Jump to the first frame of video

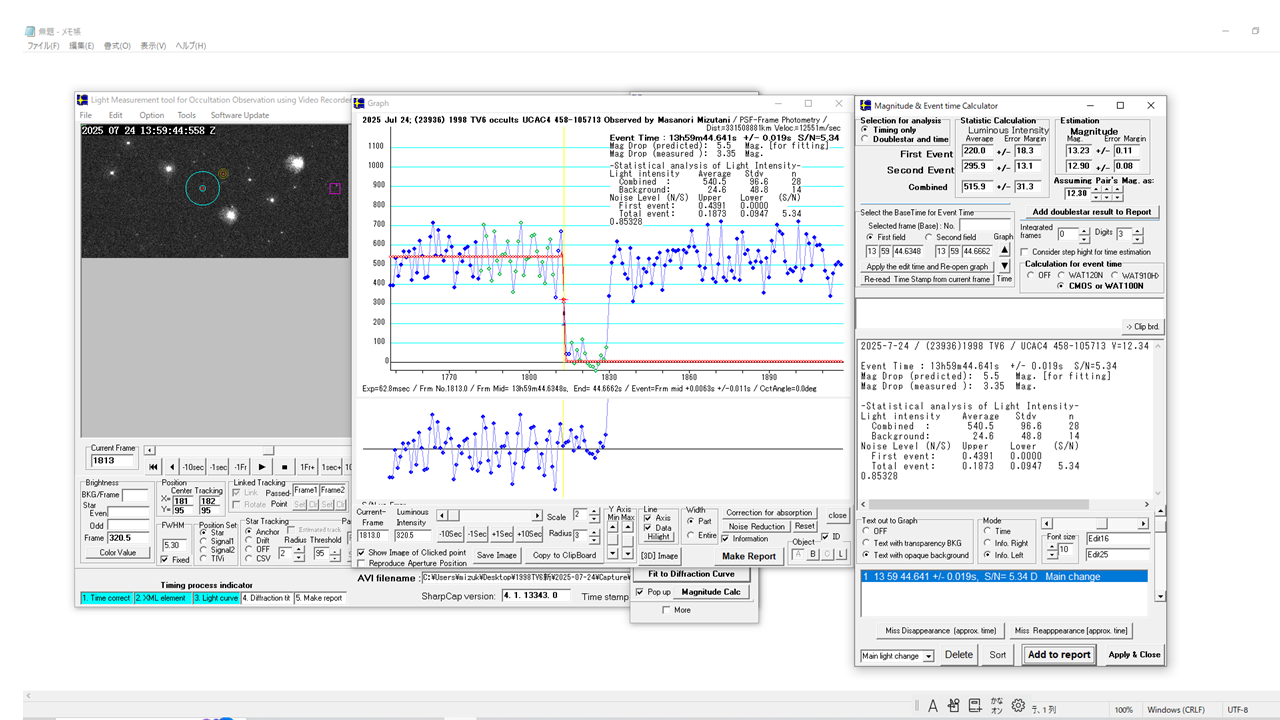point(153,467)
